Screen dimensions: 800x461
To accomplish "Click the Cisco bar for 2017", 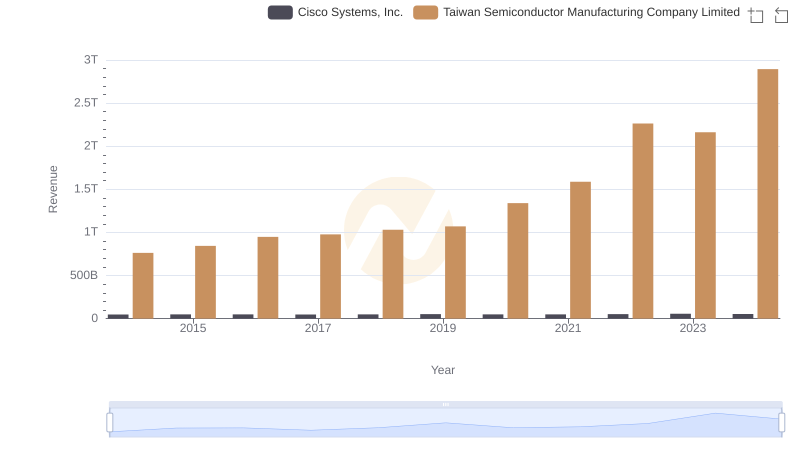I will pos(306,316).
